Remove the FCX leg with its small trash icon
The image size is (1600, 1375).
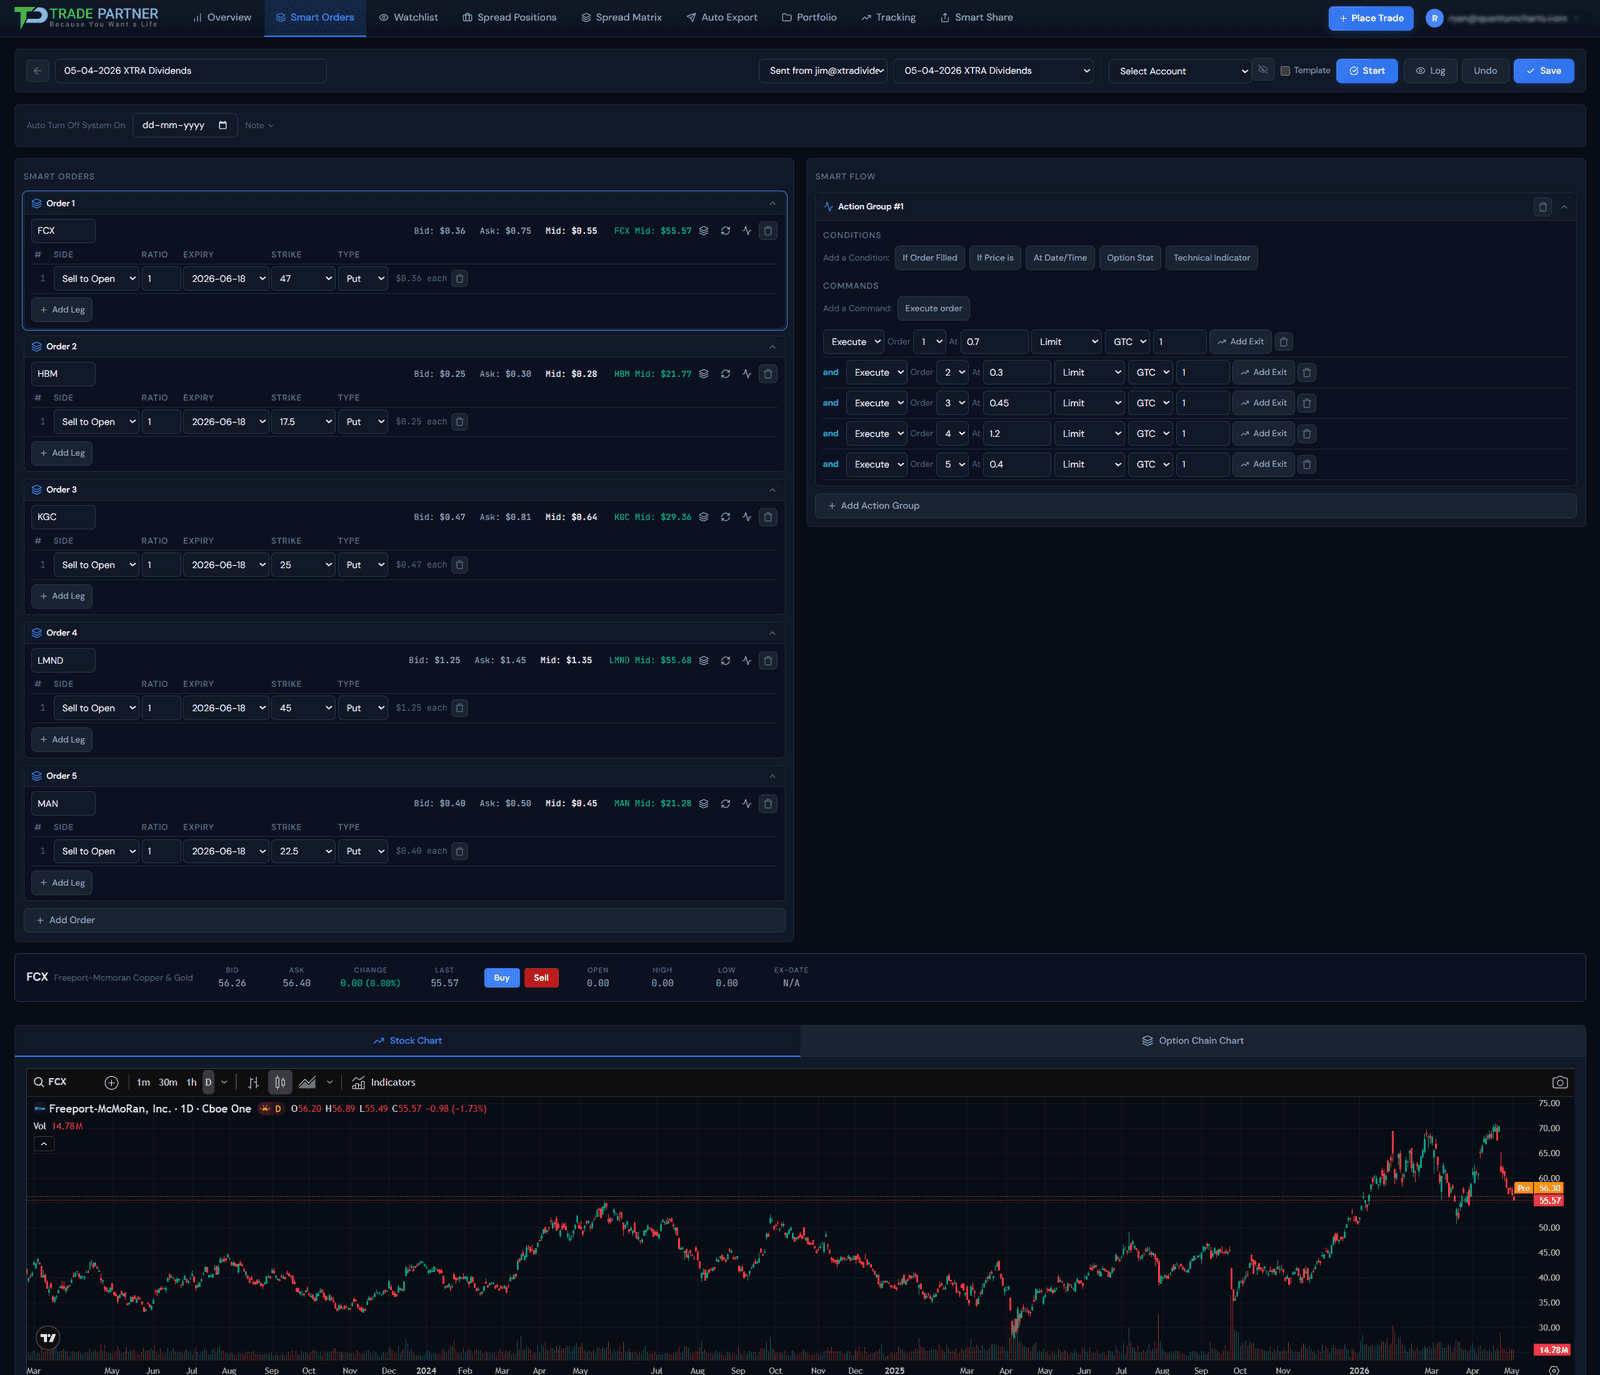pos(460,279)
